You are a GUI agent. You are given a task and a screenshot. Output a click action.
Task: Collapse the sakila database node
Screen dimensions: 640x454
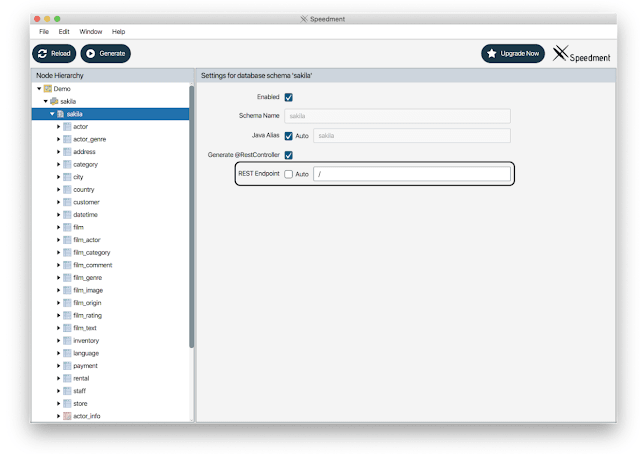46,101
